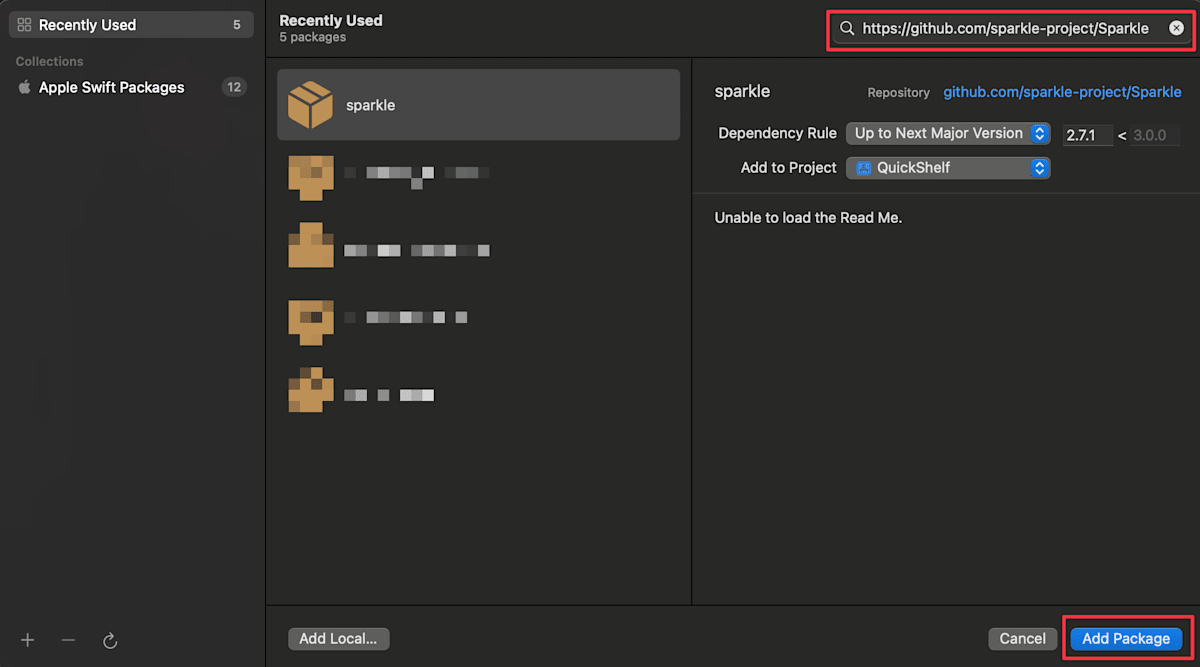Viewport: 1200px width, 667px height.
Task: Select the sparkle package row
Action: click(478, 105)
